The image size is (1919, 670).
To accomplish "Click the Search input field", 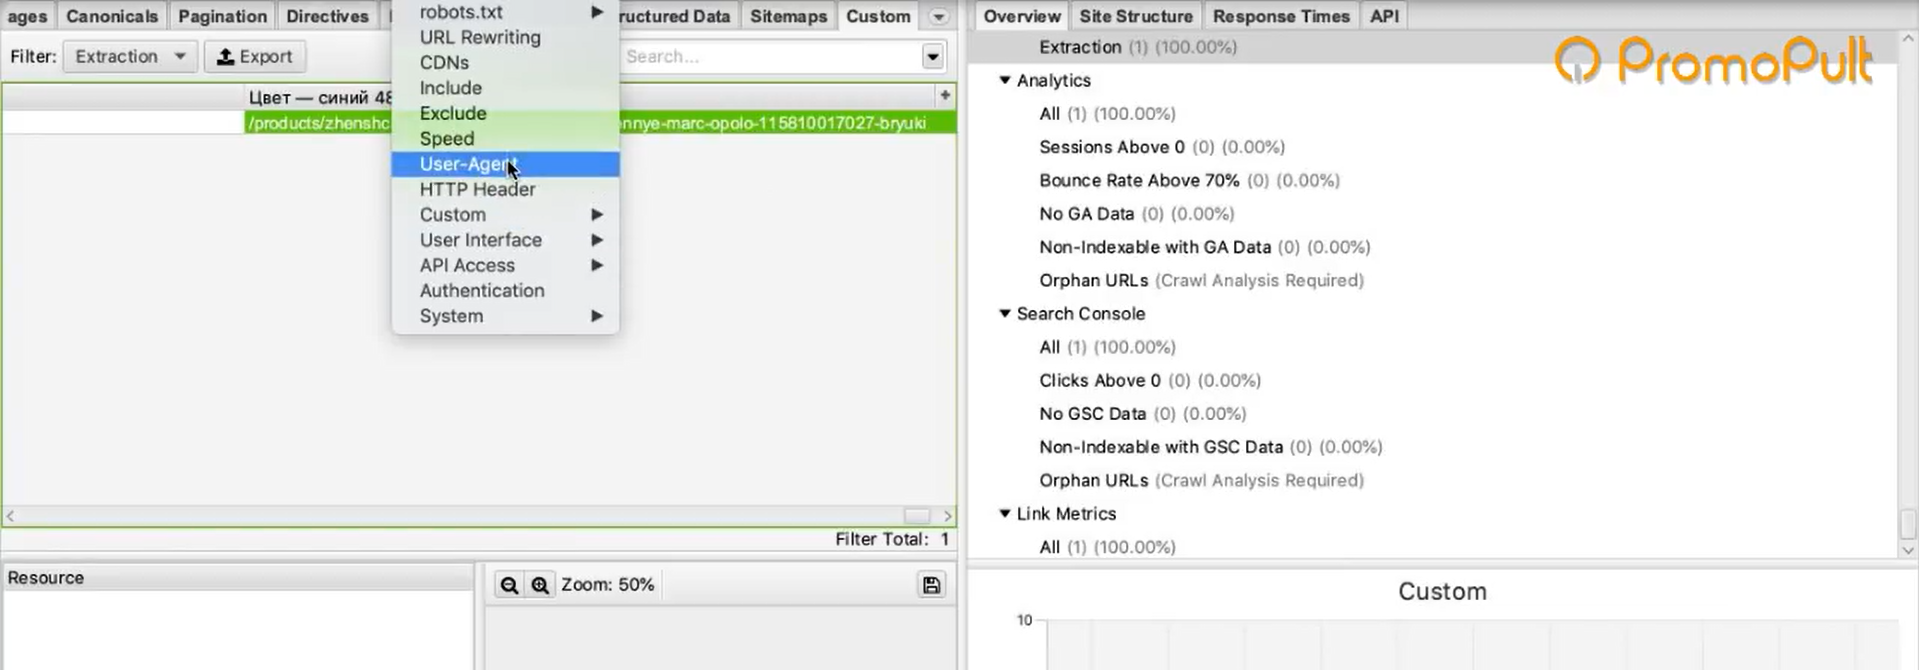I will coord(768,57).
